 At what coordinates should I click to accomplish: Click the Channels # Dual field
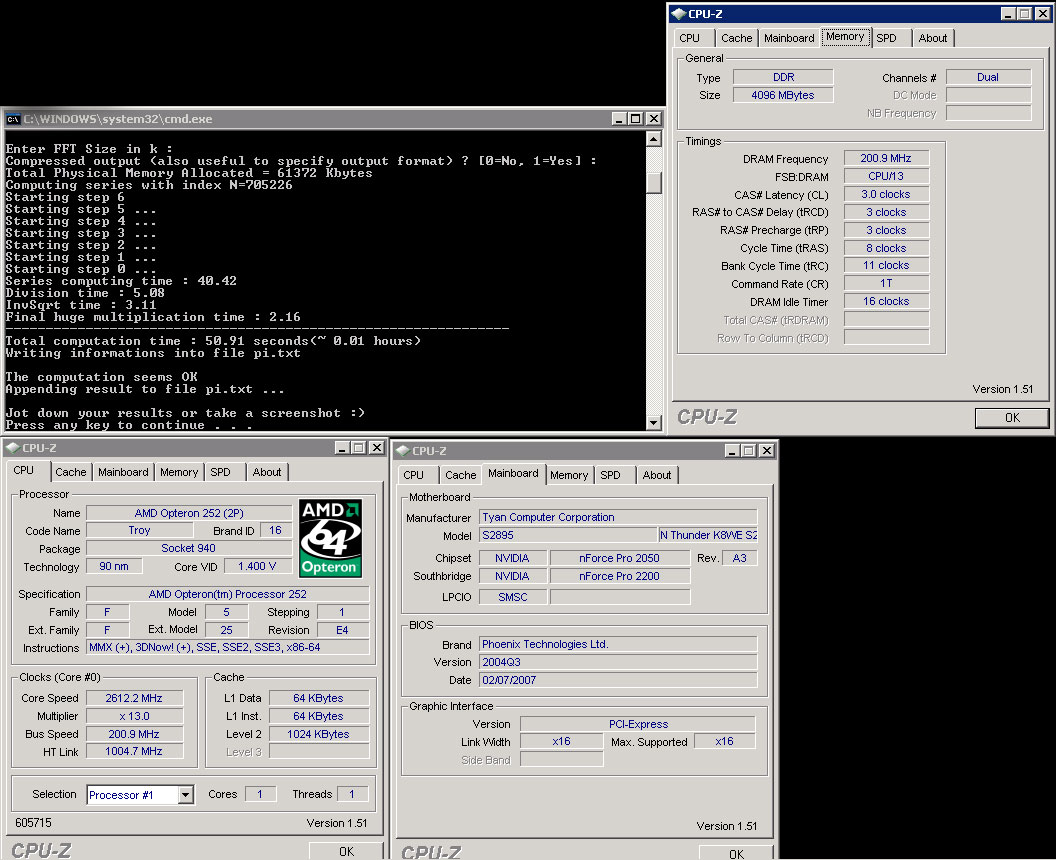pyautogui.click(x=988, y=77)
